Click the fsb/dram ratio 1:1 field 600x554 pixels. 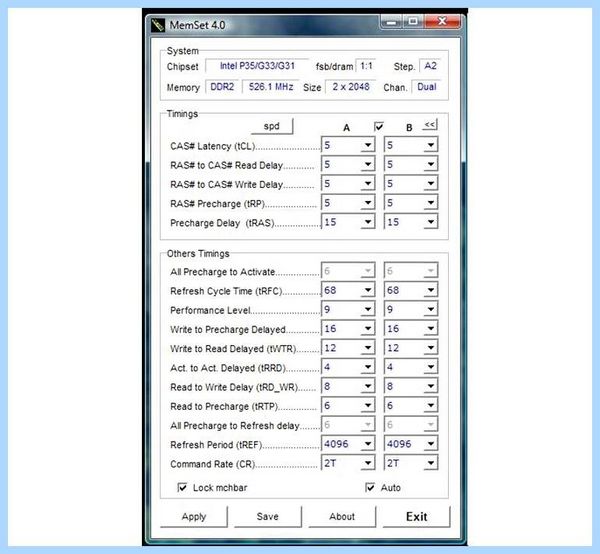[x=366, y=66]
